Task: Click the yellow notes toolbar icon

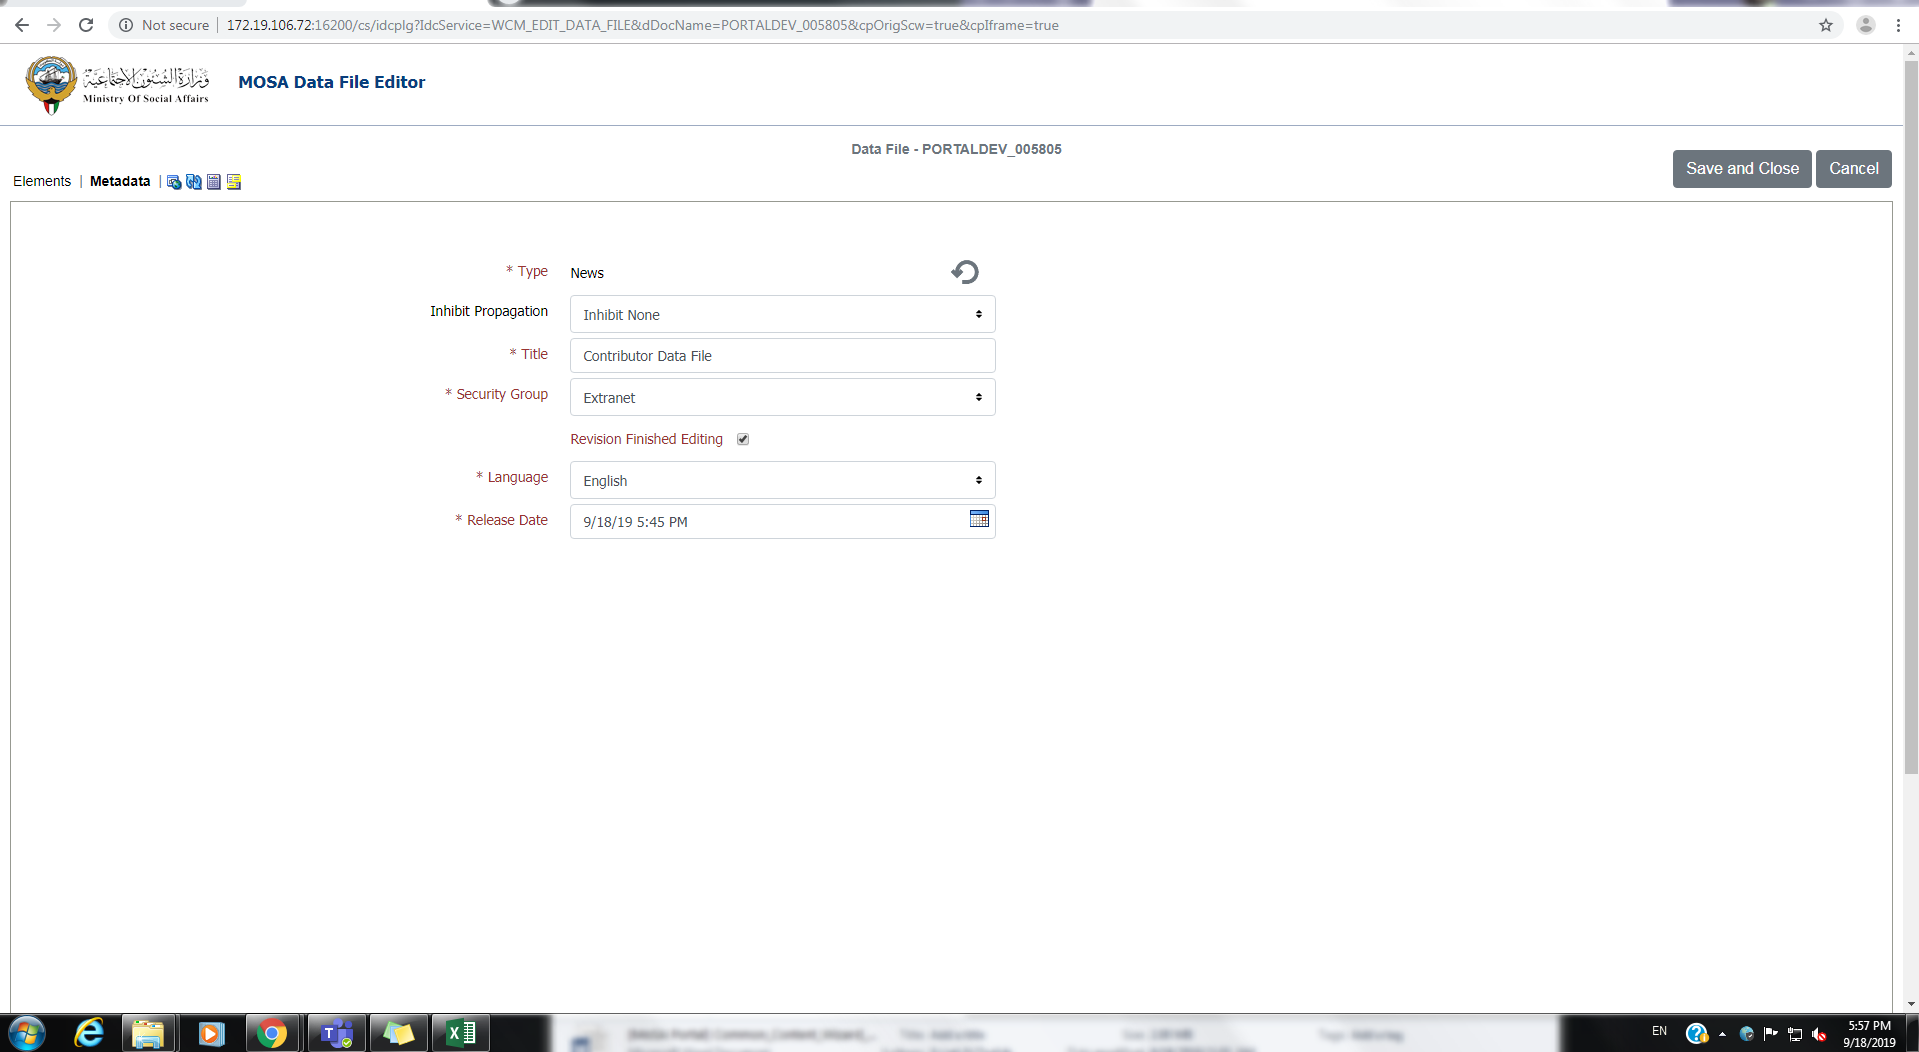Action: click(234, 182)
